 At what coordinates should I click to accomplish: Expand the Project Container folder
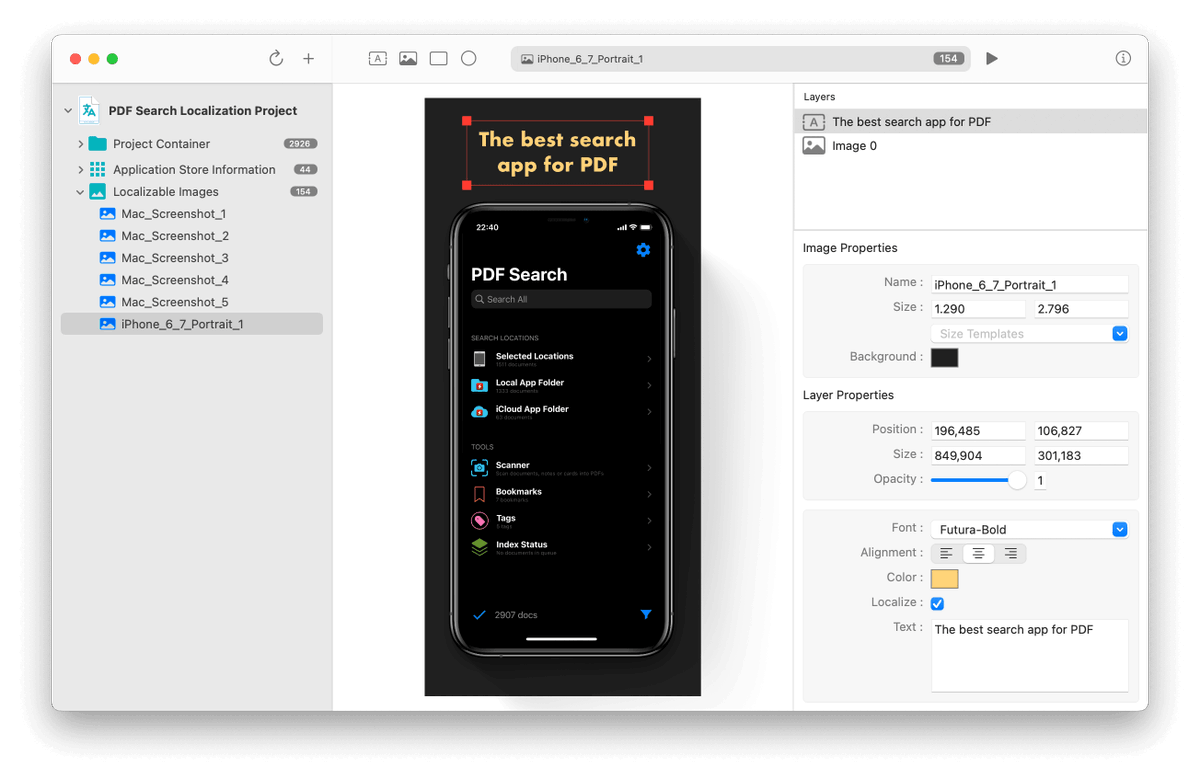click(x=80, y=144)
